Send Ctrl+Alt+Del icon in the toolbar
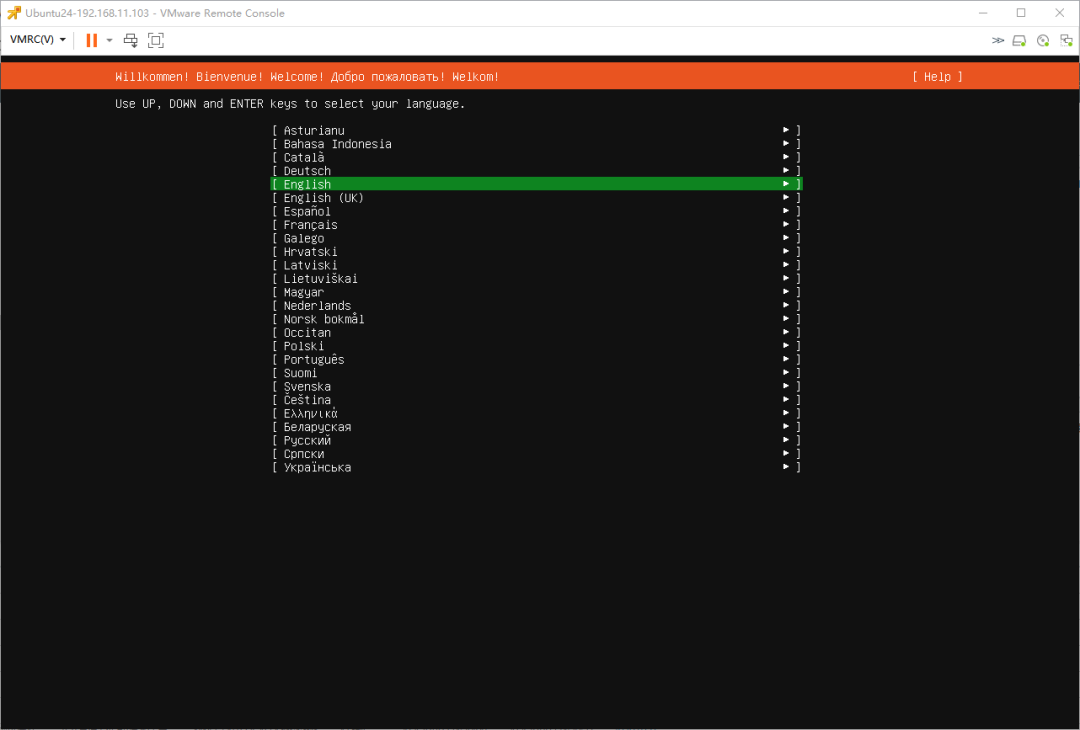This screenshot has width=1080, height=730. [130, 40]
